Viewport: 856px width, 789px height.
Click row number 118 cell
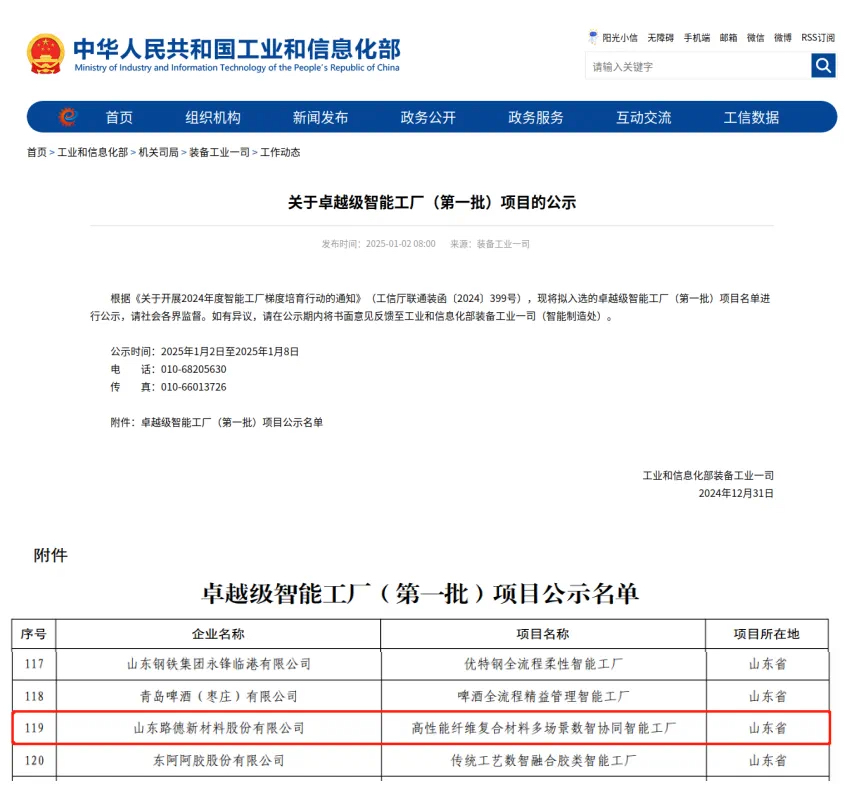click(34, 696)
